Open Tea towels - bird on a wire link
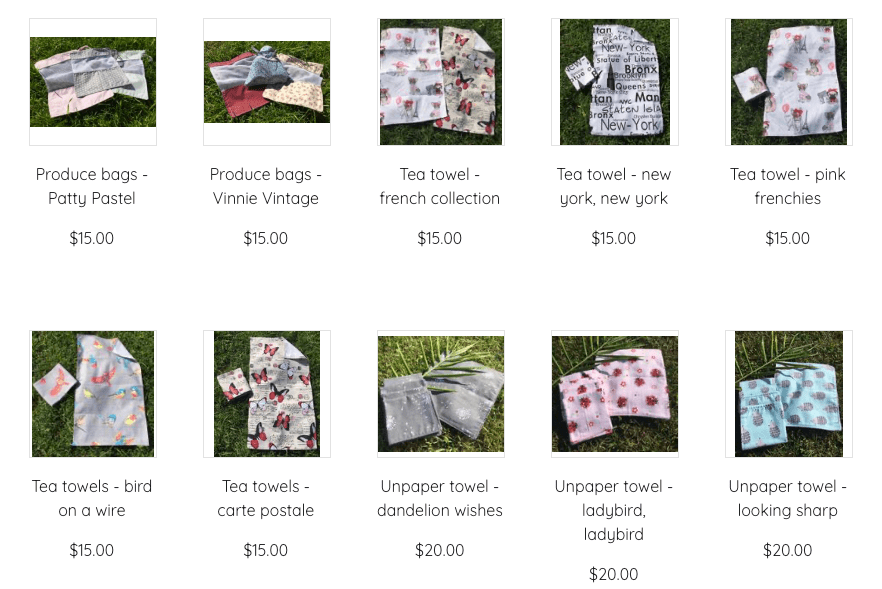882x589 pixels. click(x=92, y=498)
